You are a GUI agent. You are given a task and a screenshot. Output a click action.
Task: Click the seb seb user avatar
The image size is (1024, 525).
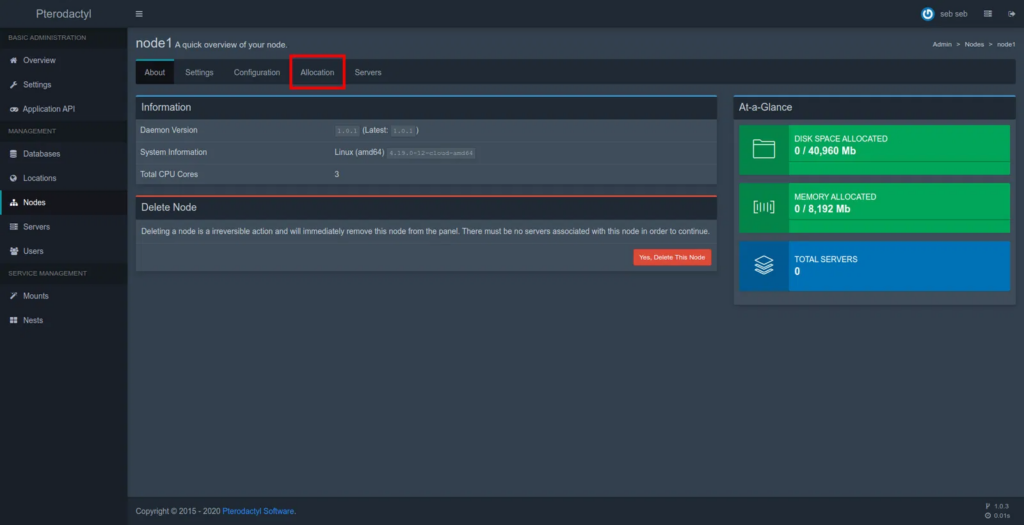(927, 14)
